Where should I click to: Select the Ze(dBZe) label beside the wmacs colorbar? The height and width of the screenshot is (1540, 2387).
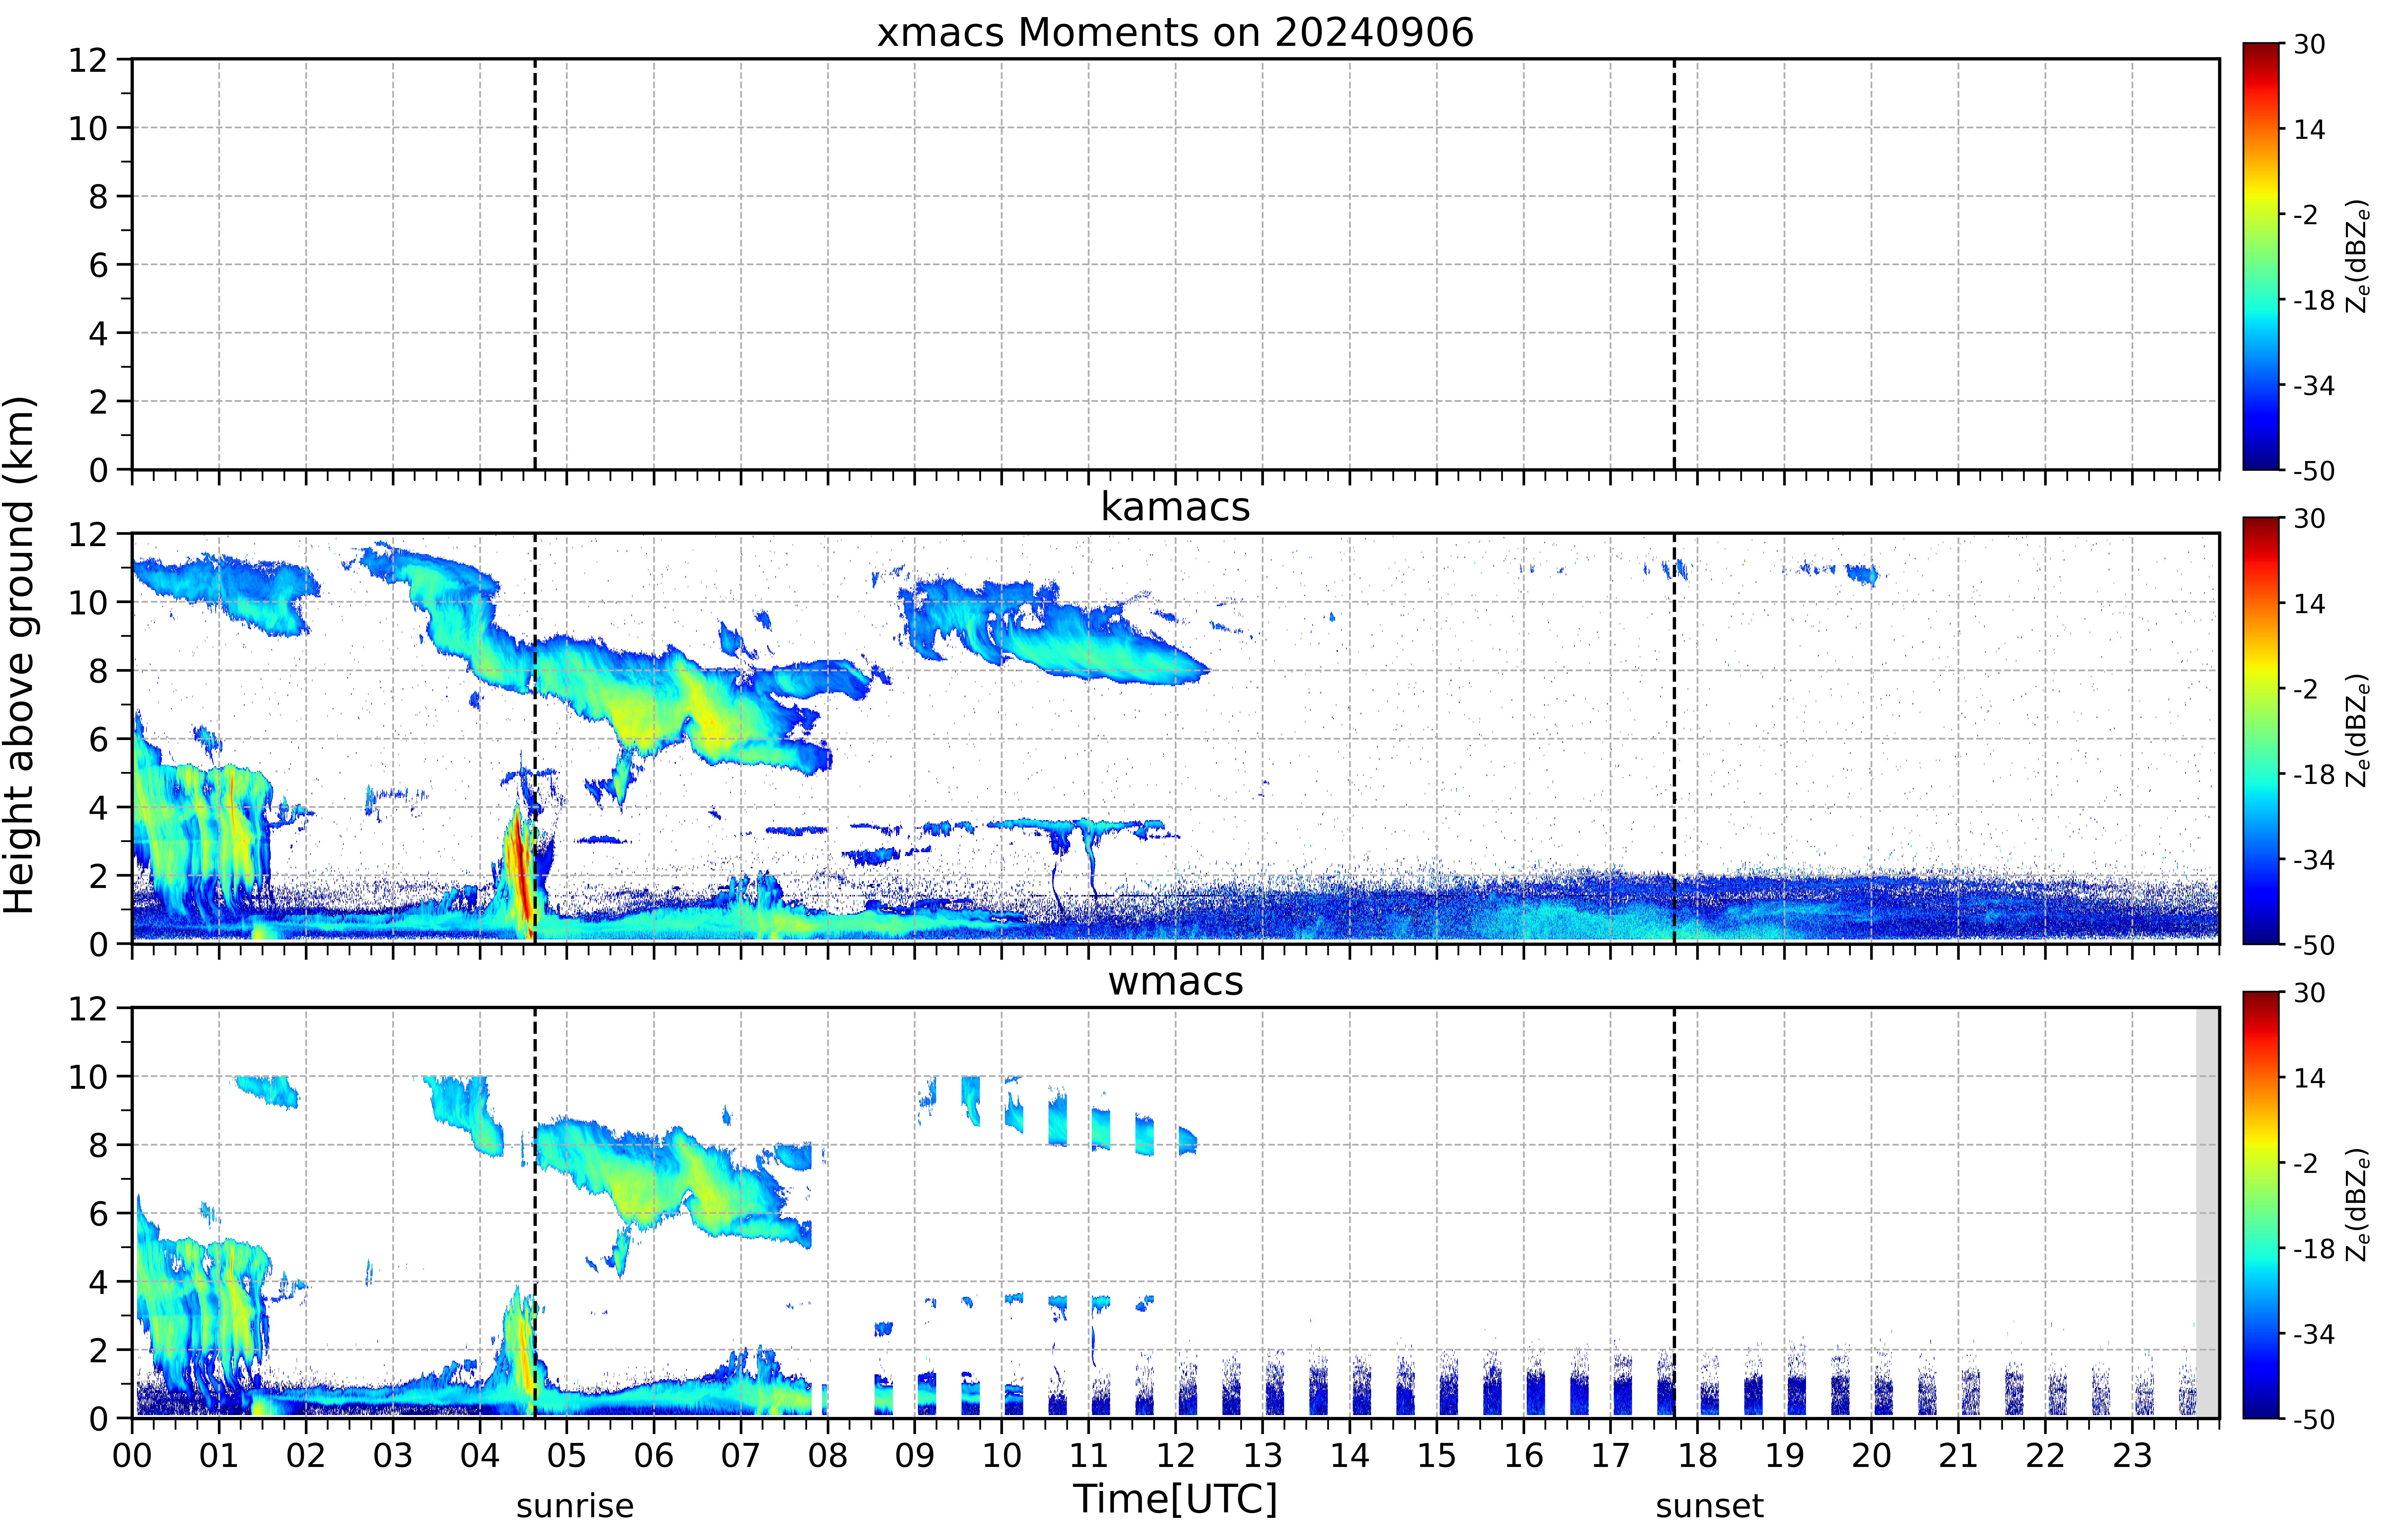2358,1205
